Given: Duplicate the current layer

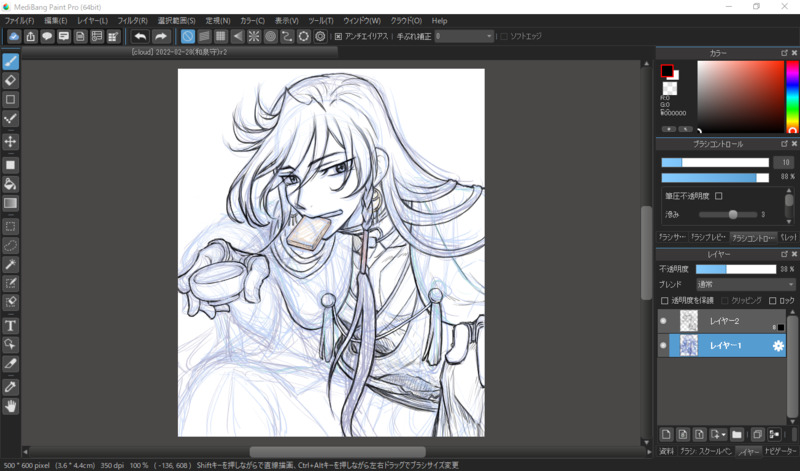Looking at the screenshot, I should [758, 434].
